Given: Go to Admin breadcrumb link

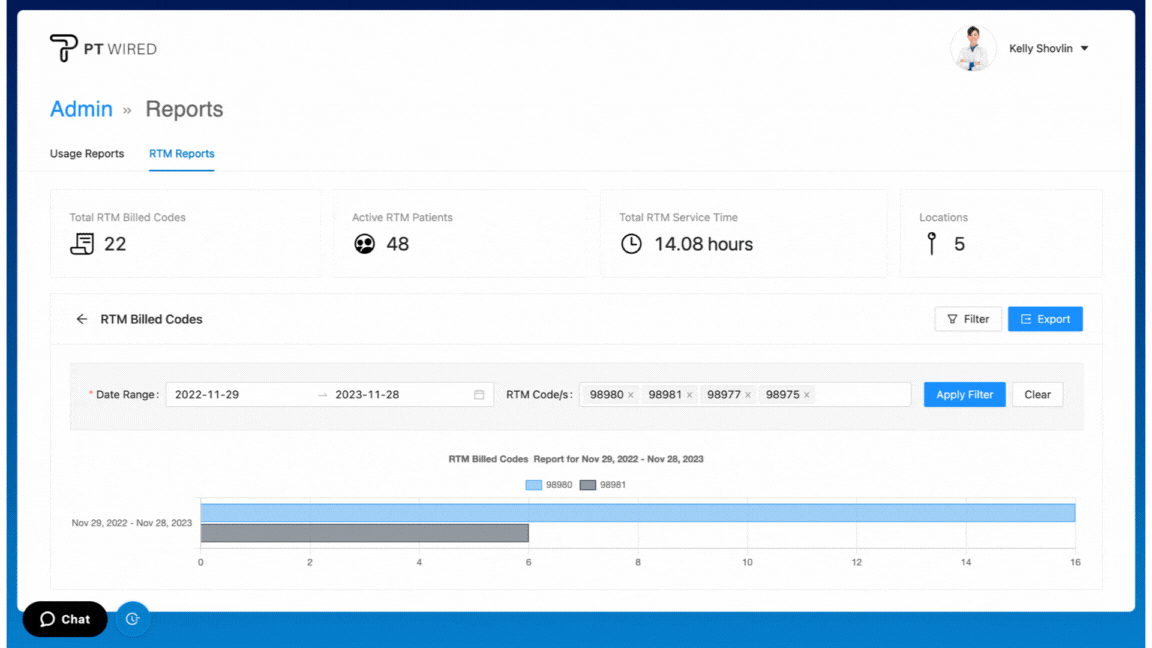Looking at the screenshot, I should click(81, 109).
